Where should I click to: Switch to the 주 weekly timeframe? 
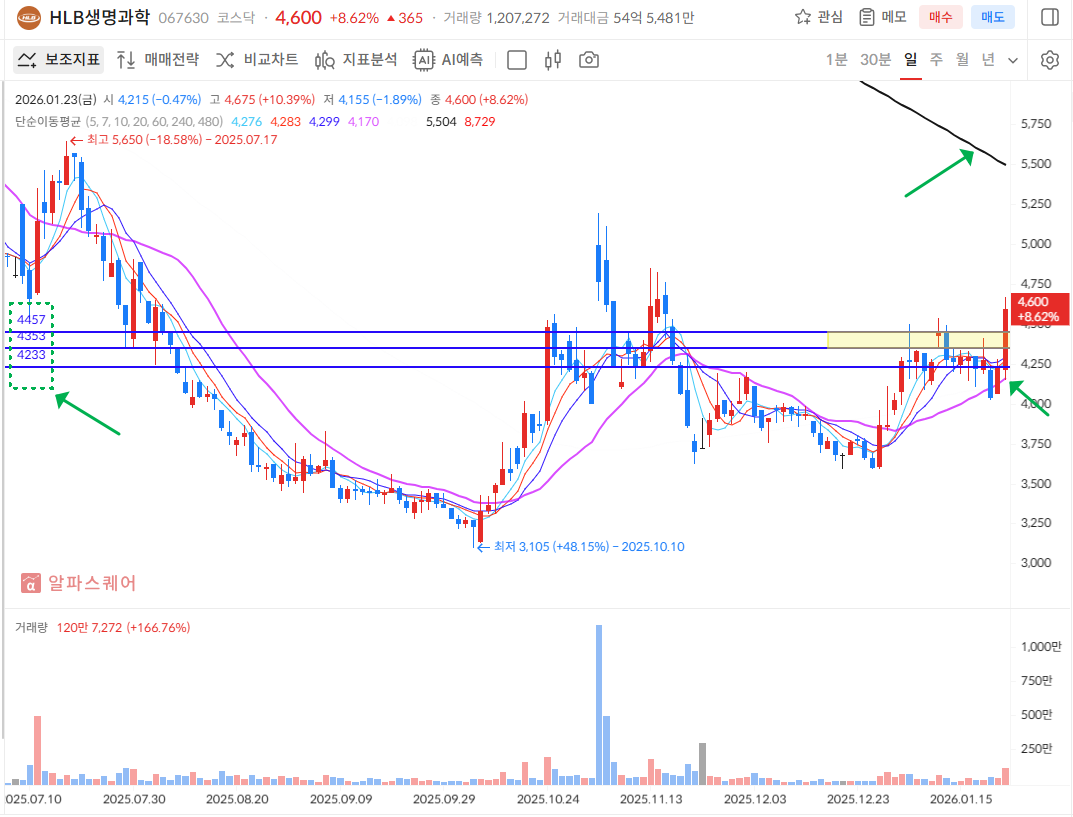point(936,60)
